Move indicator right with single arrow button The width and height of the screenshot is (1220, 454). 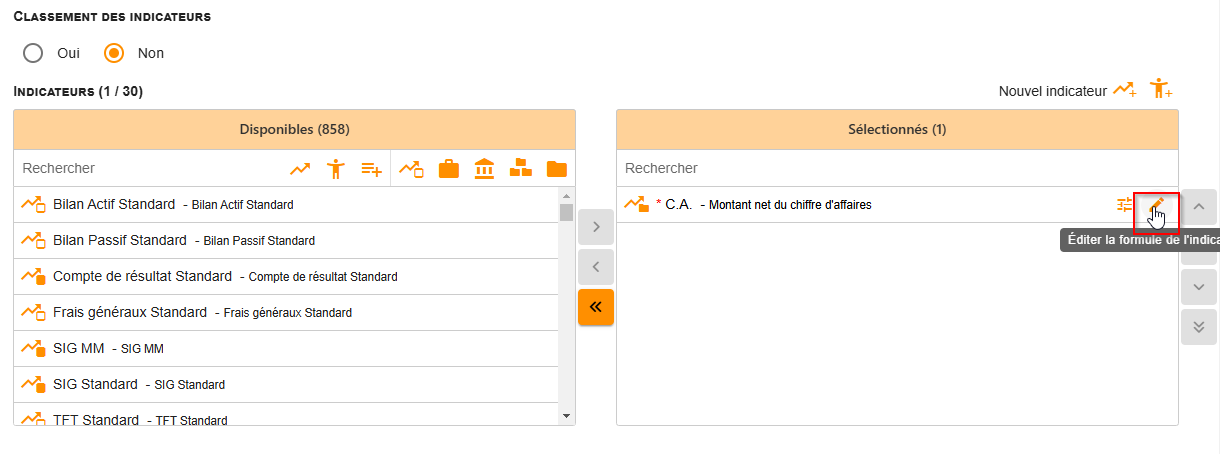pos(596,227)
